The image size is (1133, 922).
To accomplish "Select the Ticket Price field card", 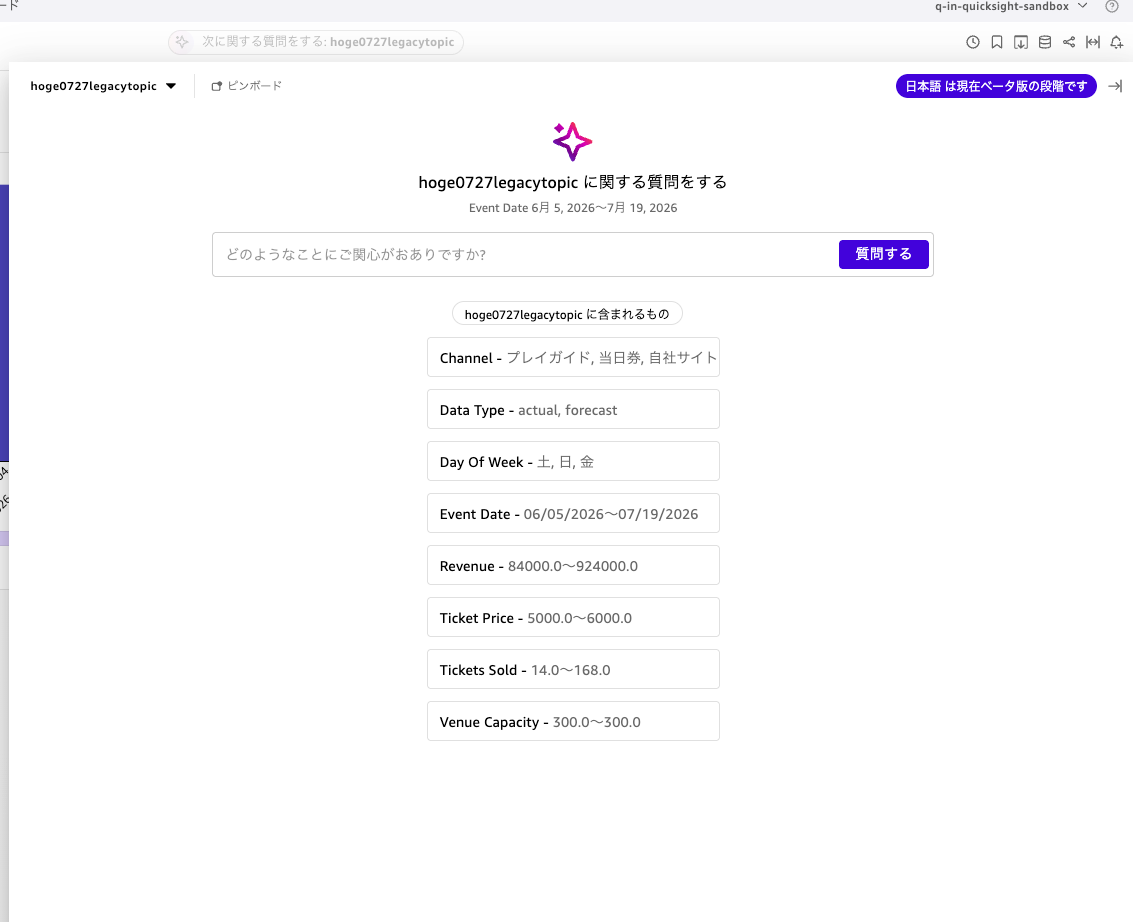I will (573, 617).
